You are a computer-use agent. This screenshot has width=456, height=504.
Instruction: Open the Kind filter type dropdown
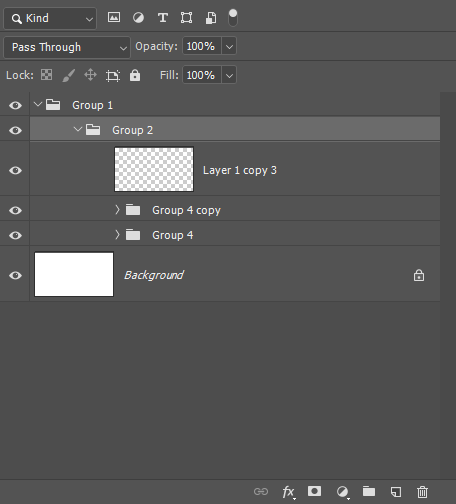[x=50, y=18]
